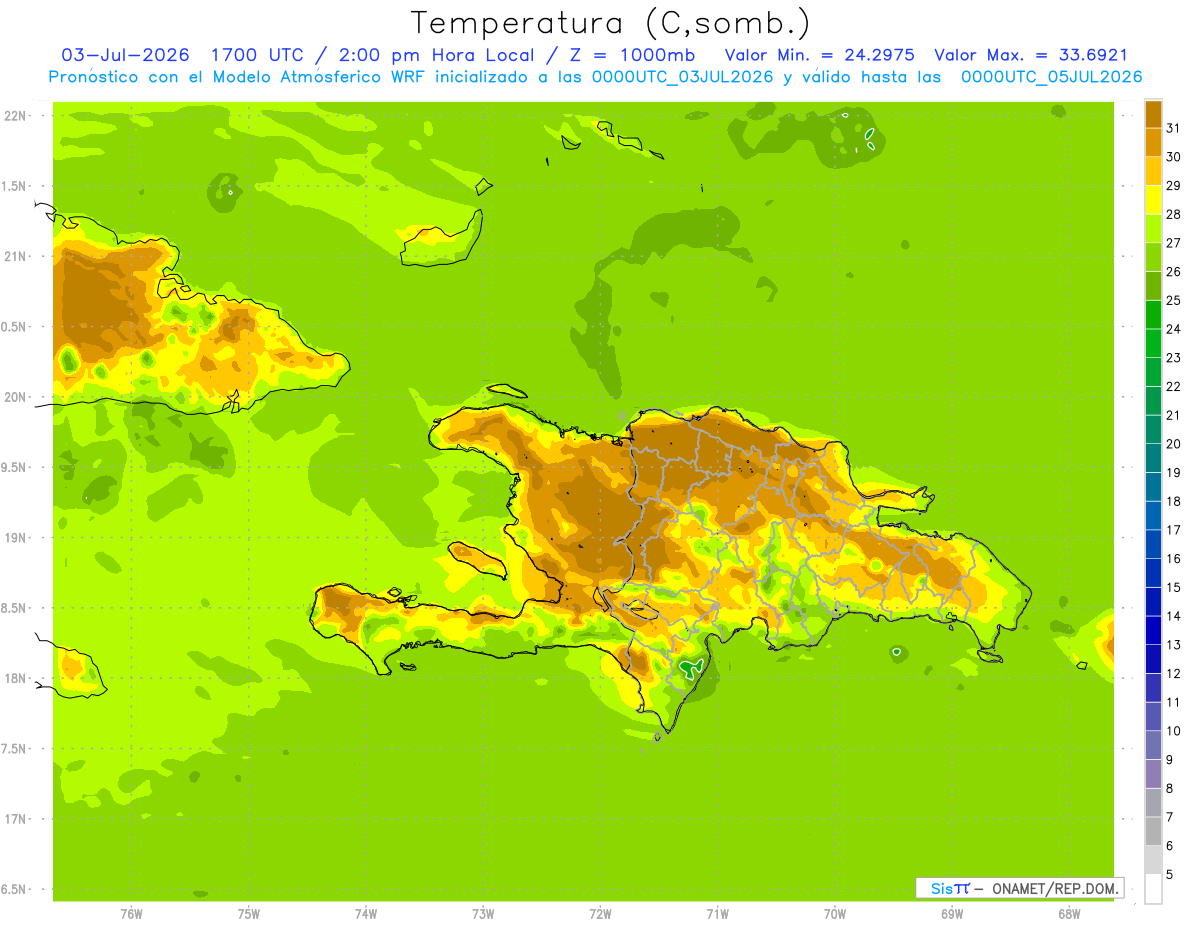This screenshot has height=927, width=1200.
Task: Click the '21N' latitude label
Action: pos(15,256)
